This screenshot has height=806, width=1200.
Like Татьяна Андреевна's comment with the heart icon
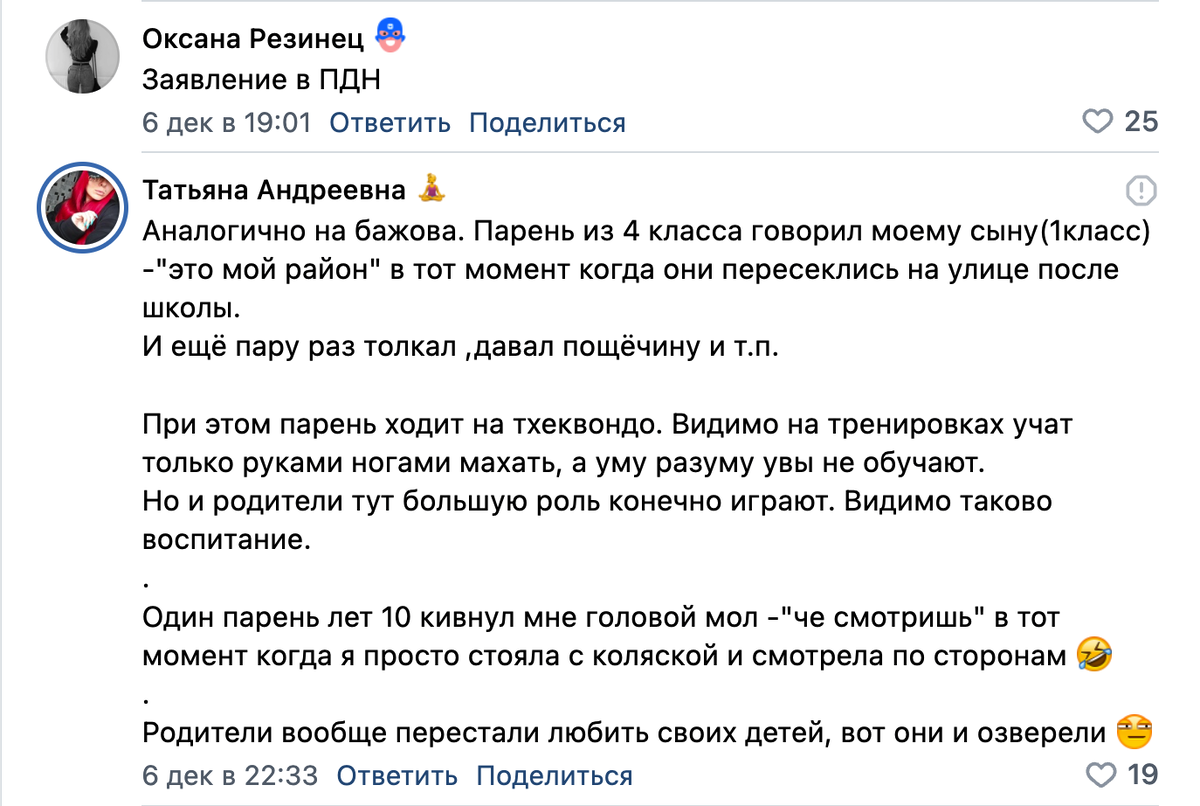coord(1100,774)
